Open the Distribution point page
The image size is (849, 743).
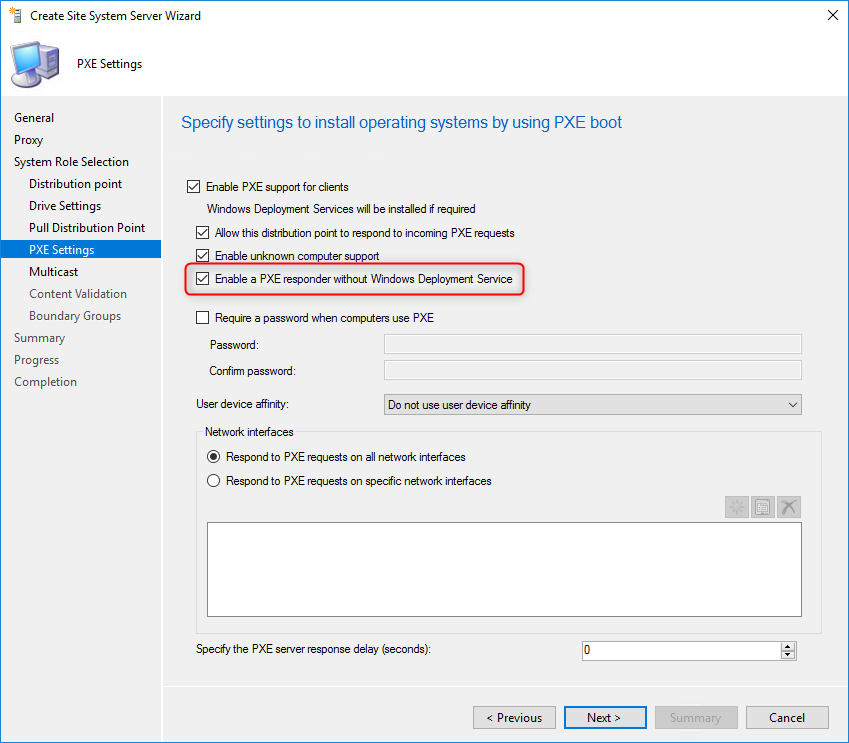click(75, 184)
